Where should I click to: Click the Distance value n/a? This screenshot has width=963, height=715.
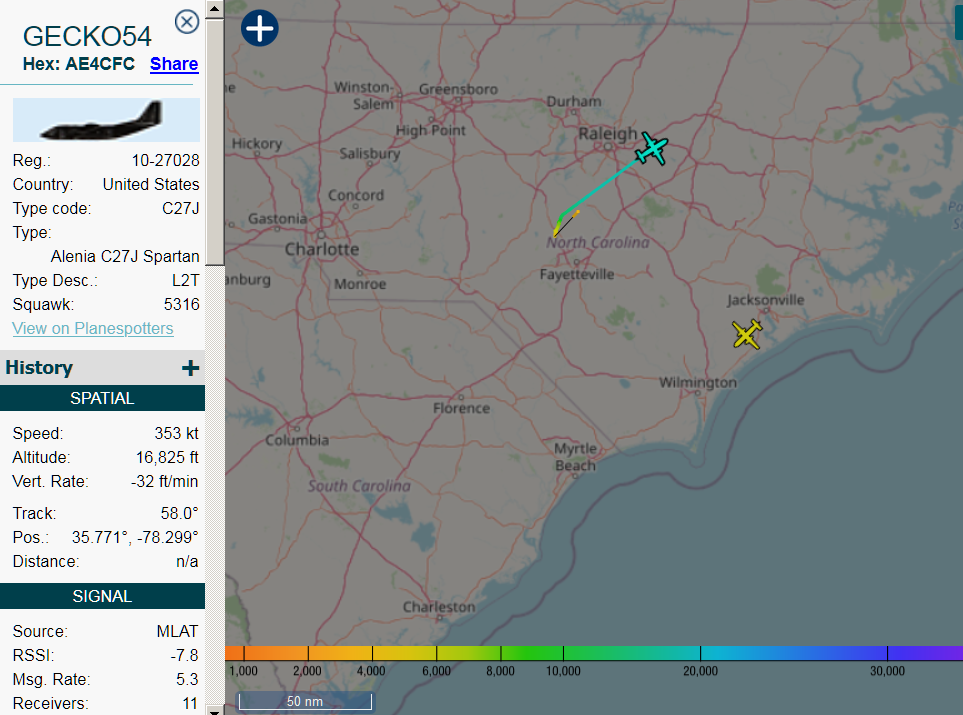coord(187,561)
